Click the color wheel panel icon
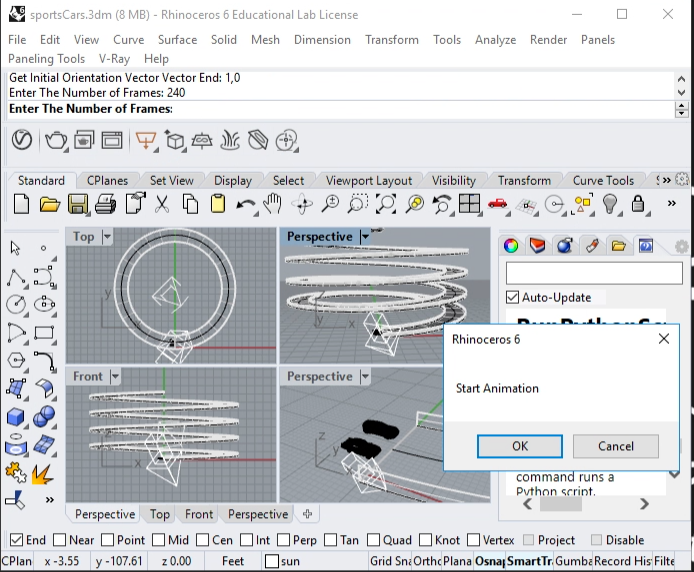Viewport: 694px width, 572px height. pyautogui.click(x=511, y=245)
